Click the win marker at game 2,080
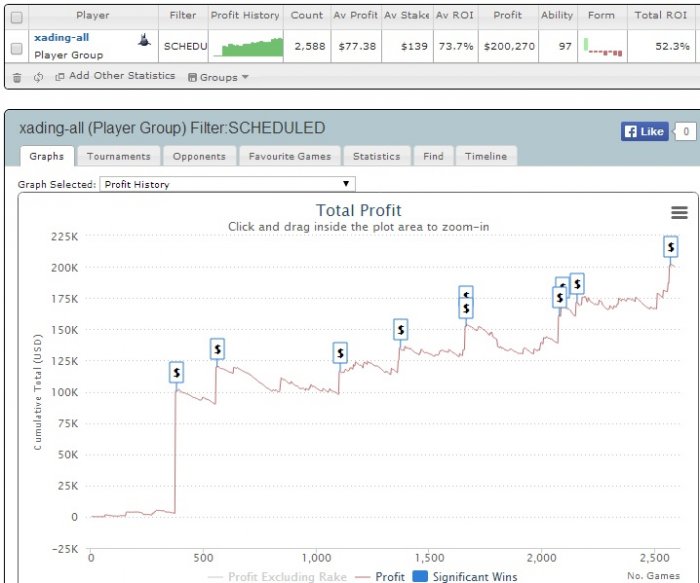 559,298
